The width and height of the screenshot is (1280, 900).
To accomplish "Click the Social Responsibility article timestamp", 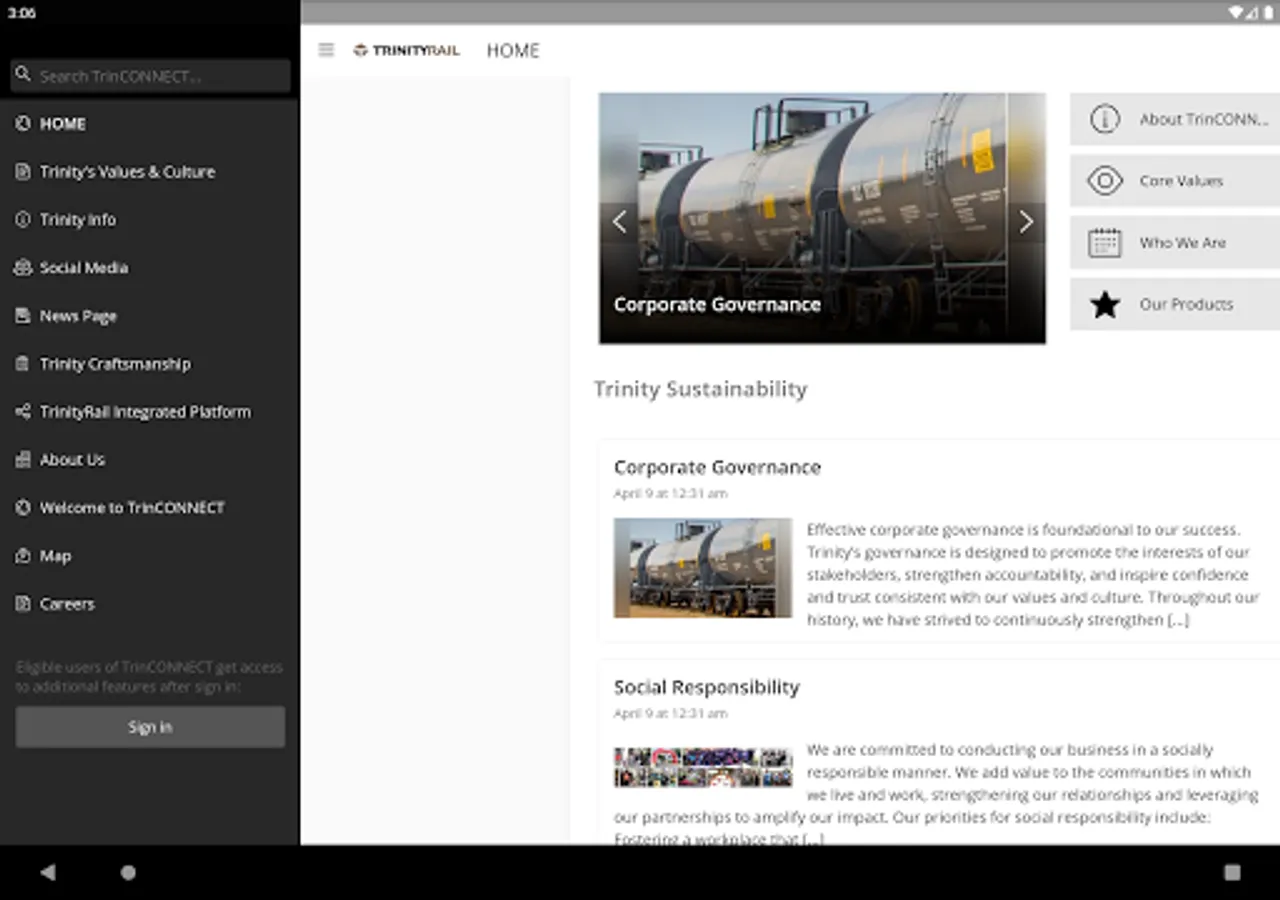I will 670,713.
